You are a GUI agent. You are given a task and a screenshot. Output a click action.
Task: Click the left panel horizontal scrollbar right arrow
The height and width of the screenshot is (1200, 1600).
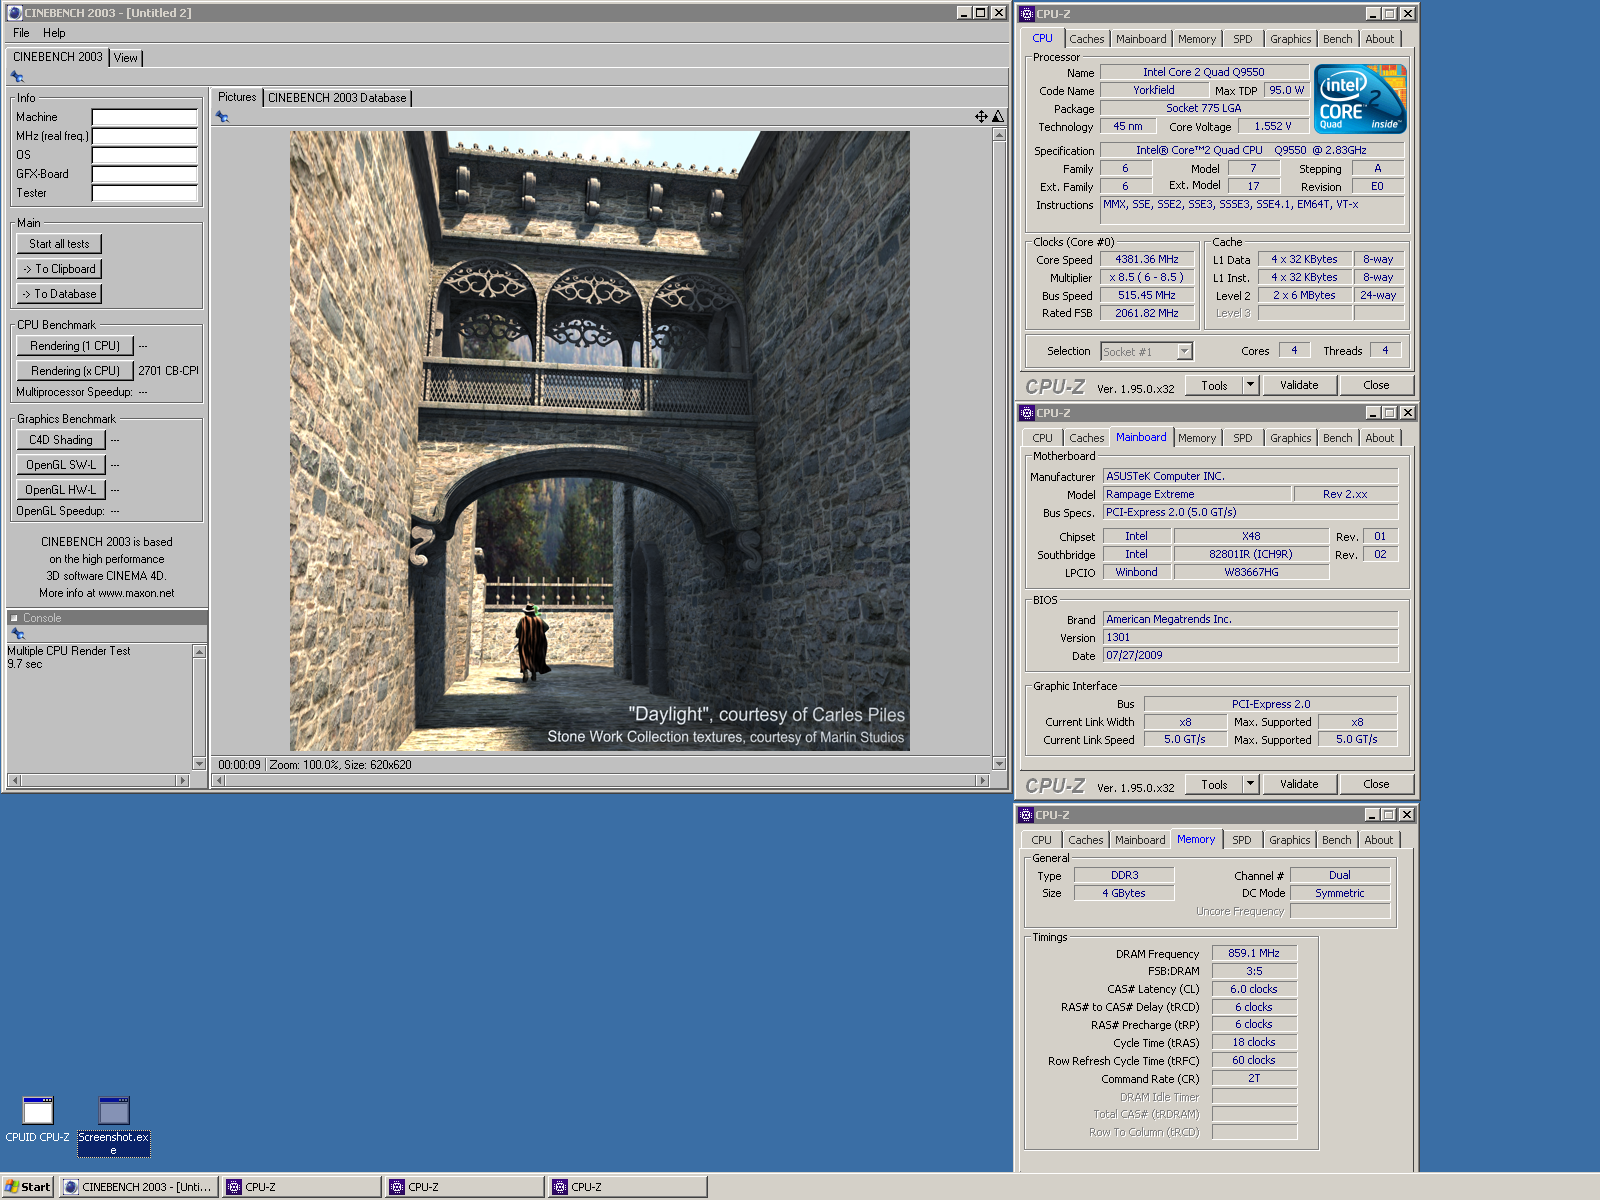(182, 780)
